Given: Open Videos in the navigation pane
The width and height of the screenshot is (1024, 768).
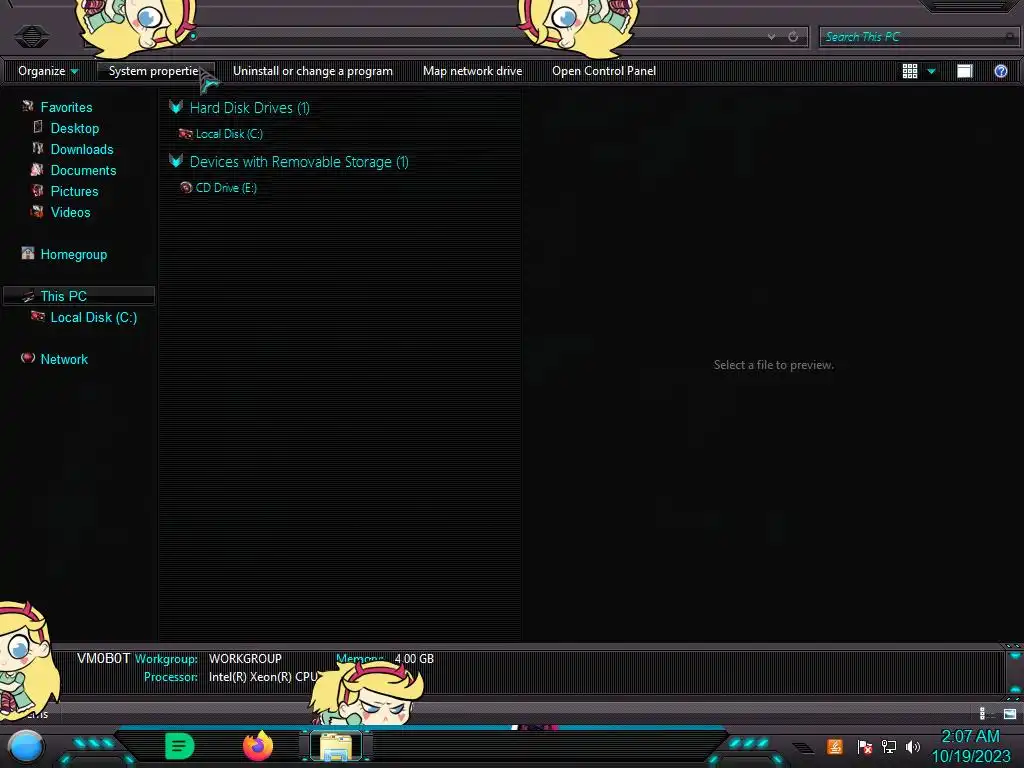Looking at the screenshot, I should [70, 212].
